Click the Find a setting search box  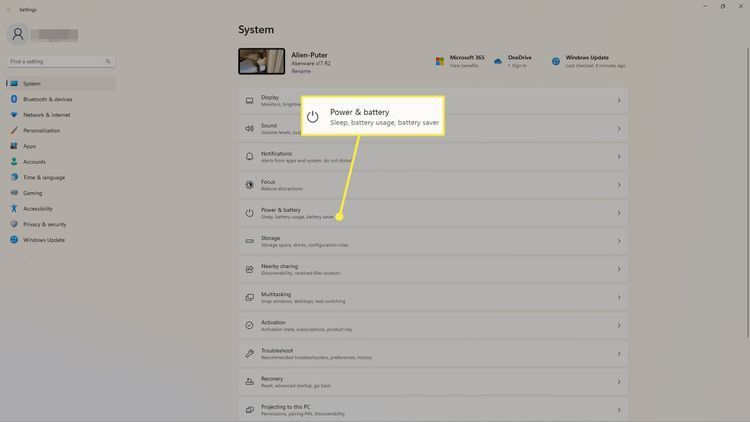click(60, 62)
